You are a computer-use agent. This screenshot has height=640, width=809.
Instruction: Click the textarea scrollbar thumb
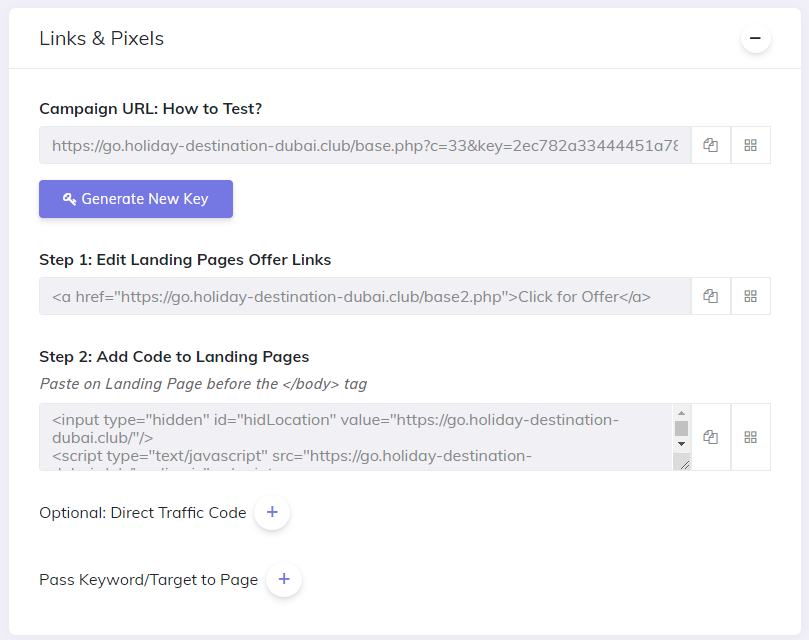pyautogui.click(x=682, y=428)
